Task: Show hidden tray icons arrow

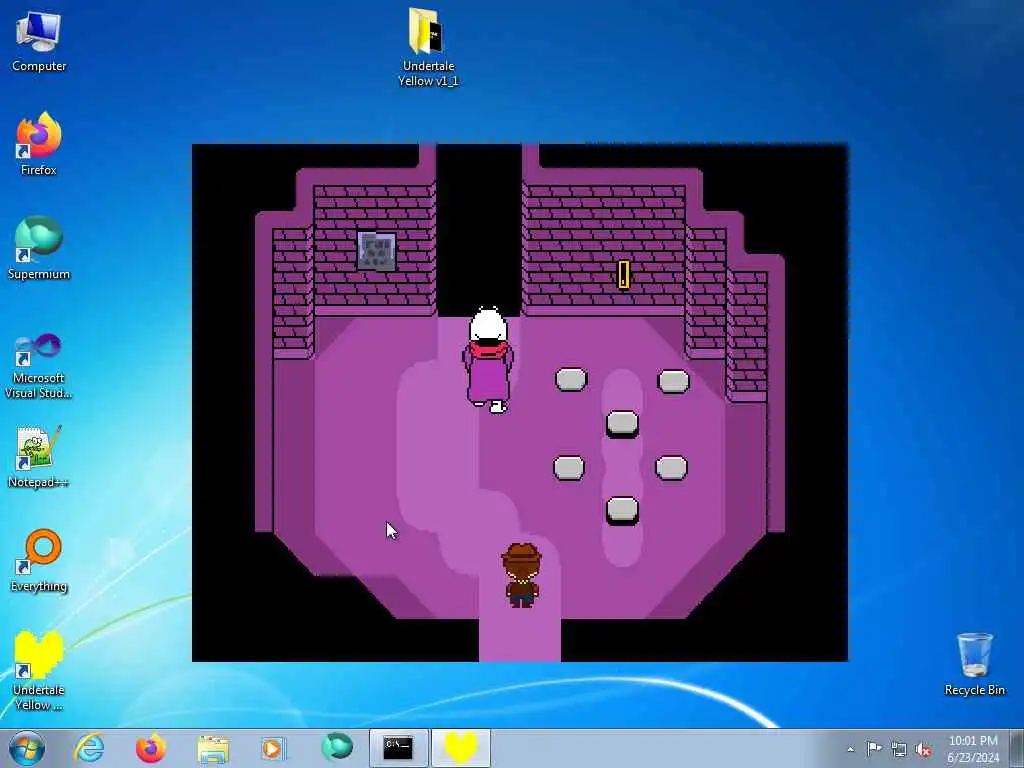Action: pos(850,749)
